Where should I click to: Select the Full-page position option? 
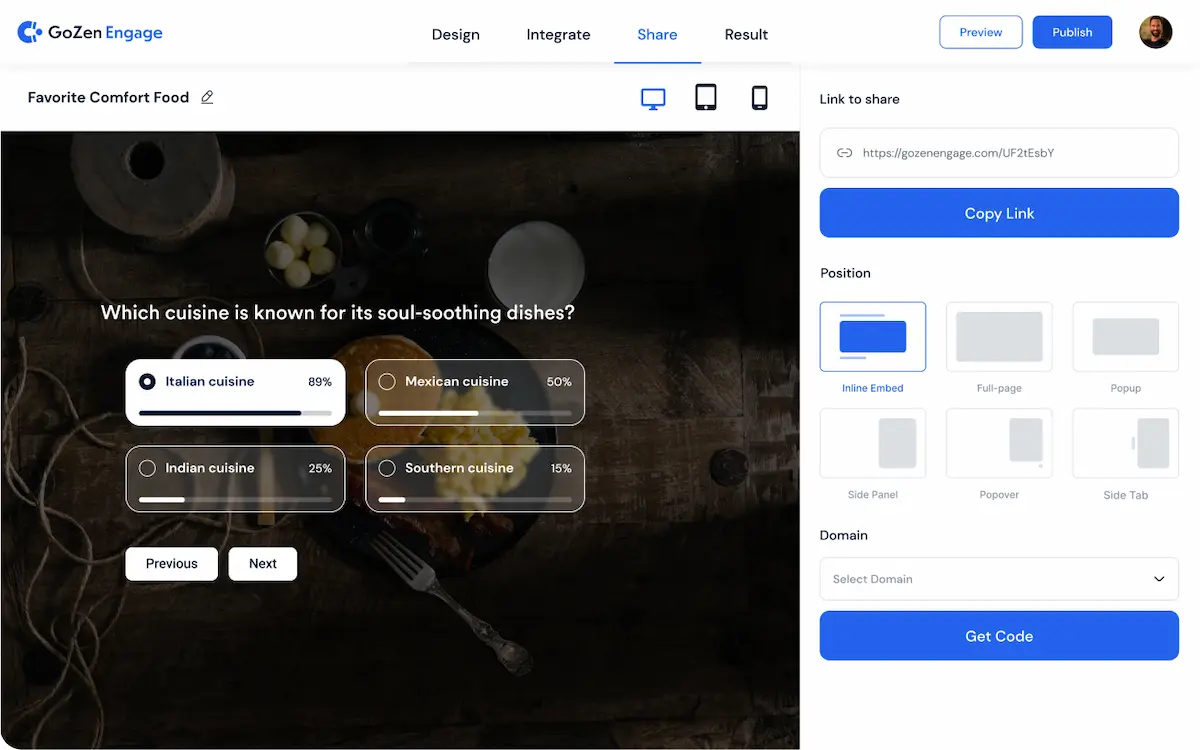tap(999, 337)
